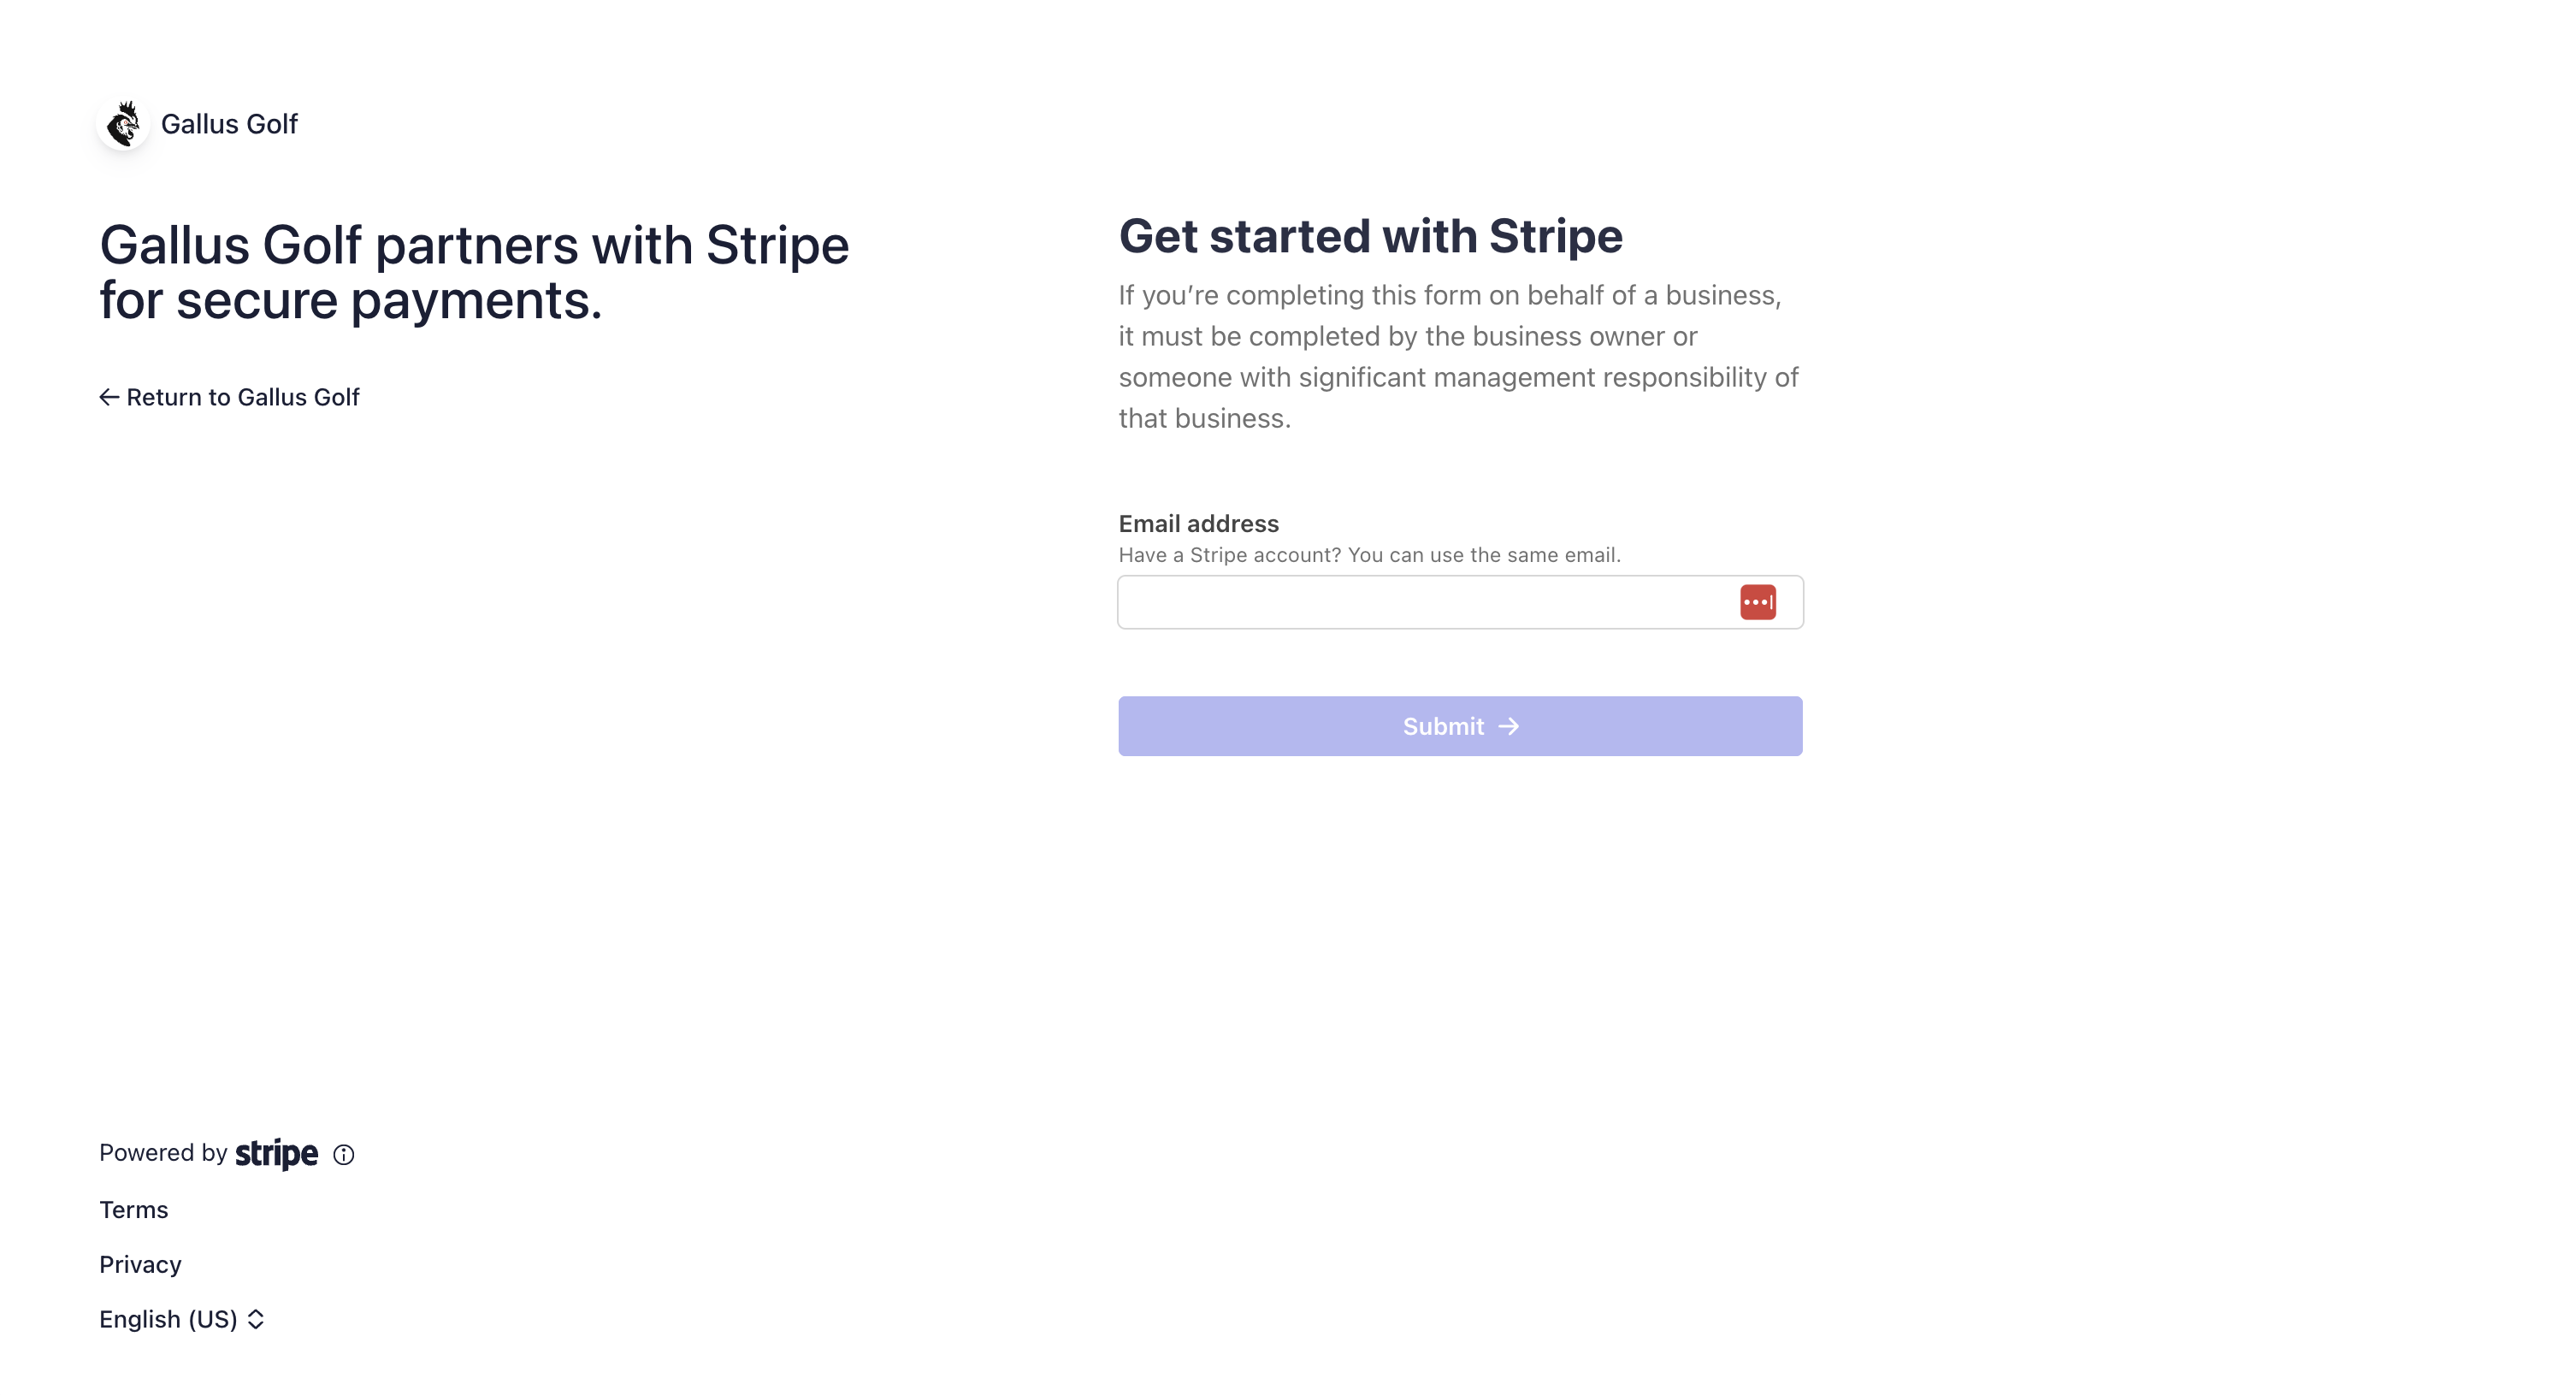Viewport: 2576px width, 1396px height.
Task: Click the Stripe wordmark logo
Action: click(x=276, y=1154)
